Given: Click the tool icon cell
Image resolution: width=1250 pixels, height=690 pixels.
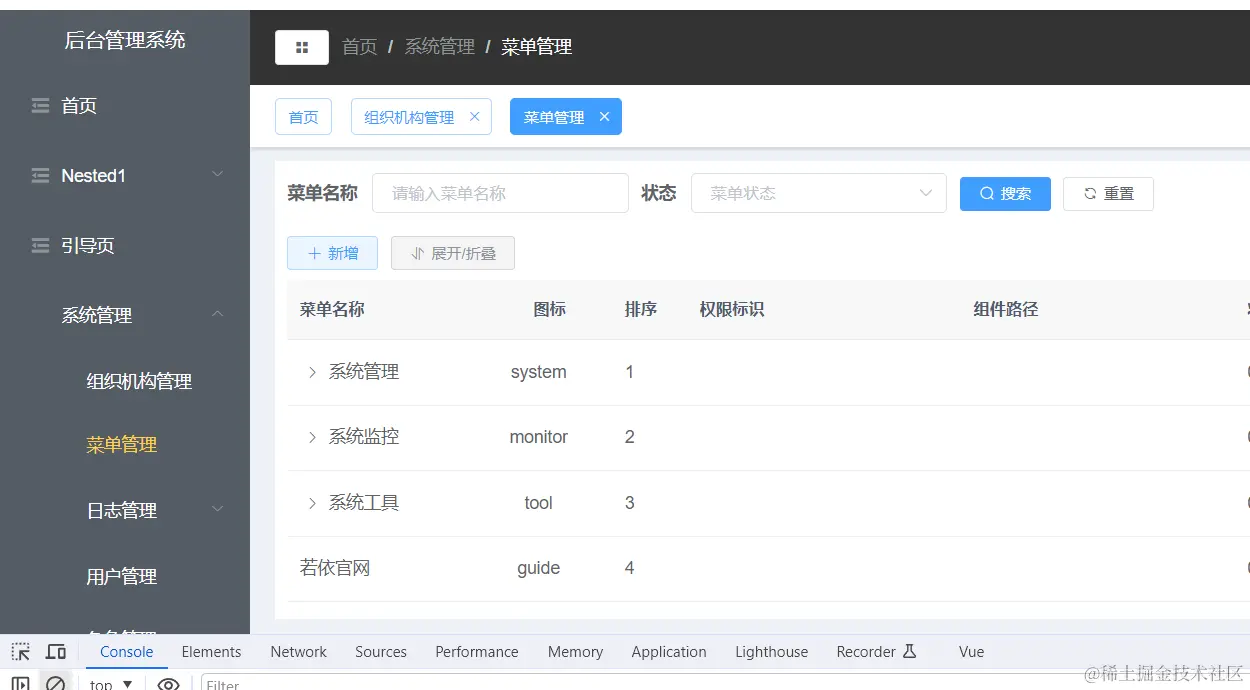Looking at the screenshot, I should tap(538, 503).
